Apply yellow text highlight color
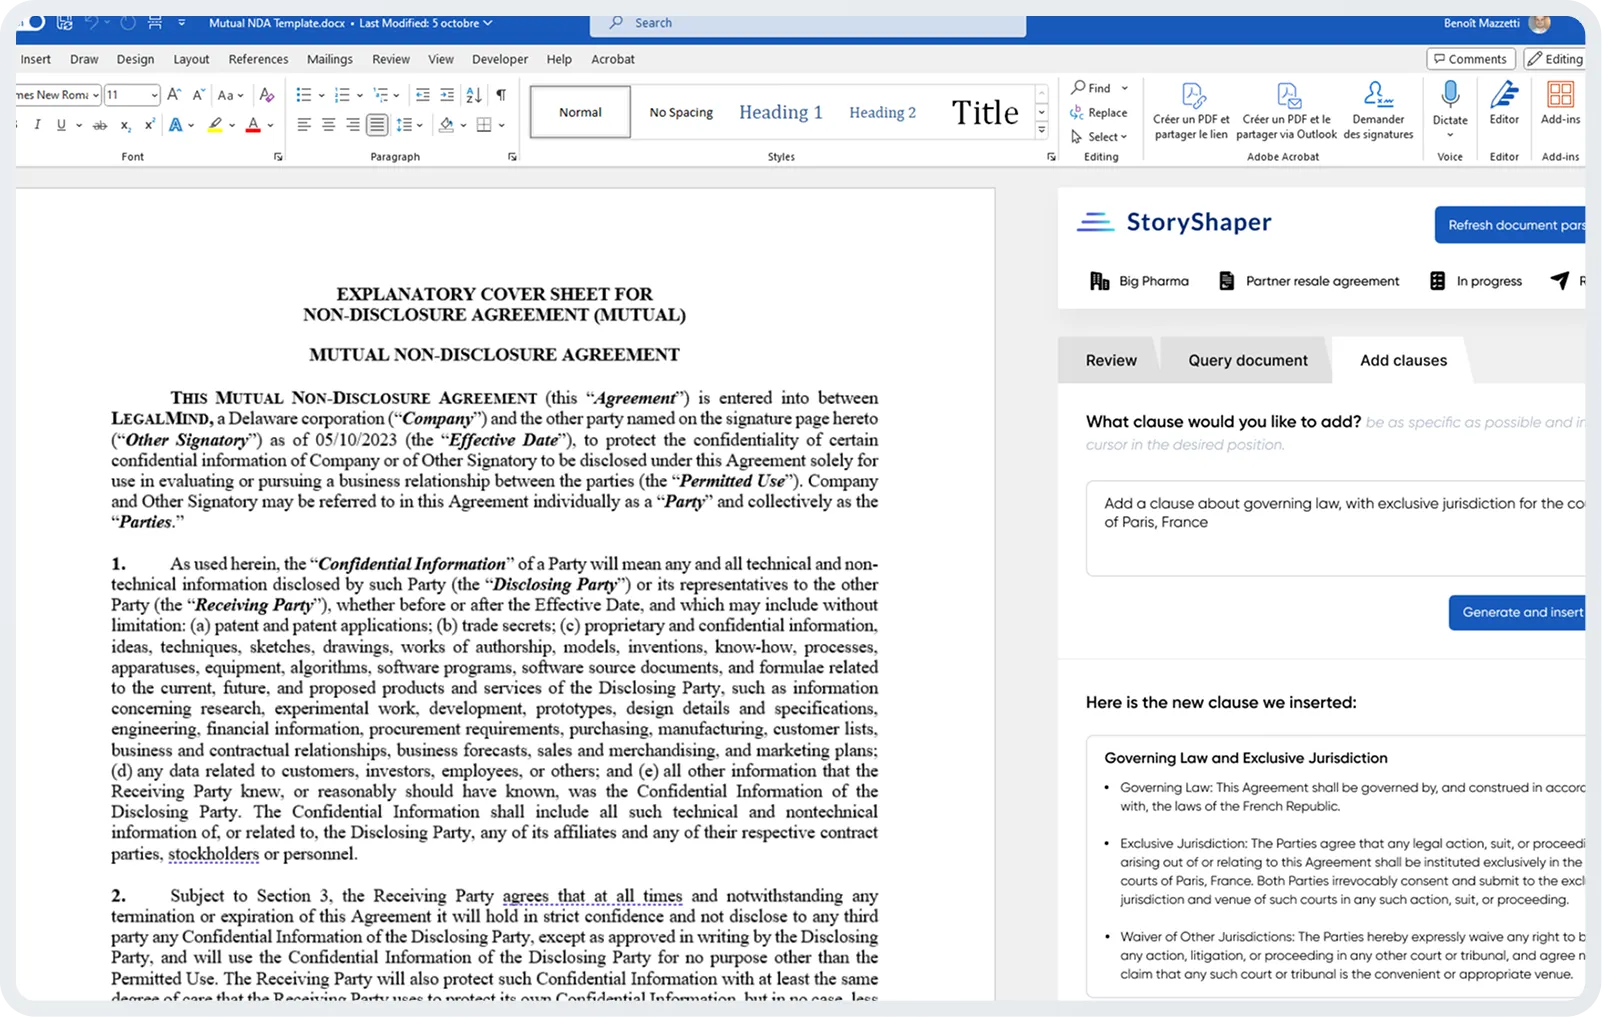This screenshot has width=1602, height=1017. [215, 125]
